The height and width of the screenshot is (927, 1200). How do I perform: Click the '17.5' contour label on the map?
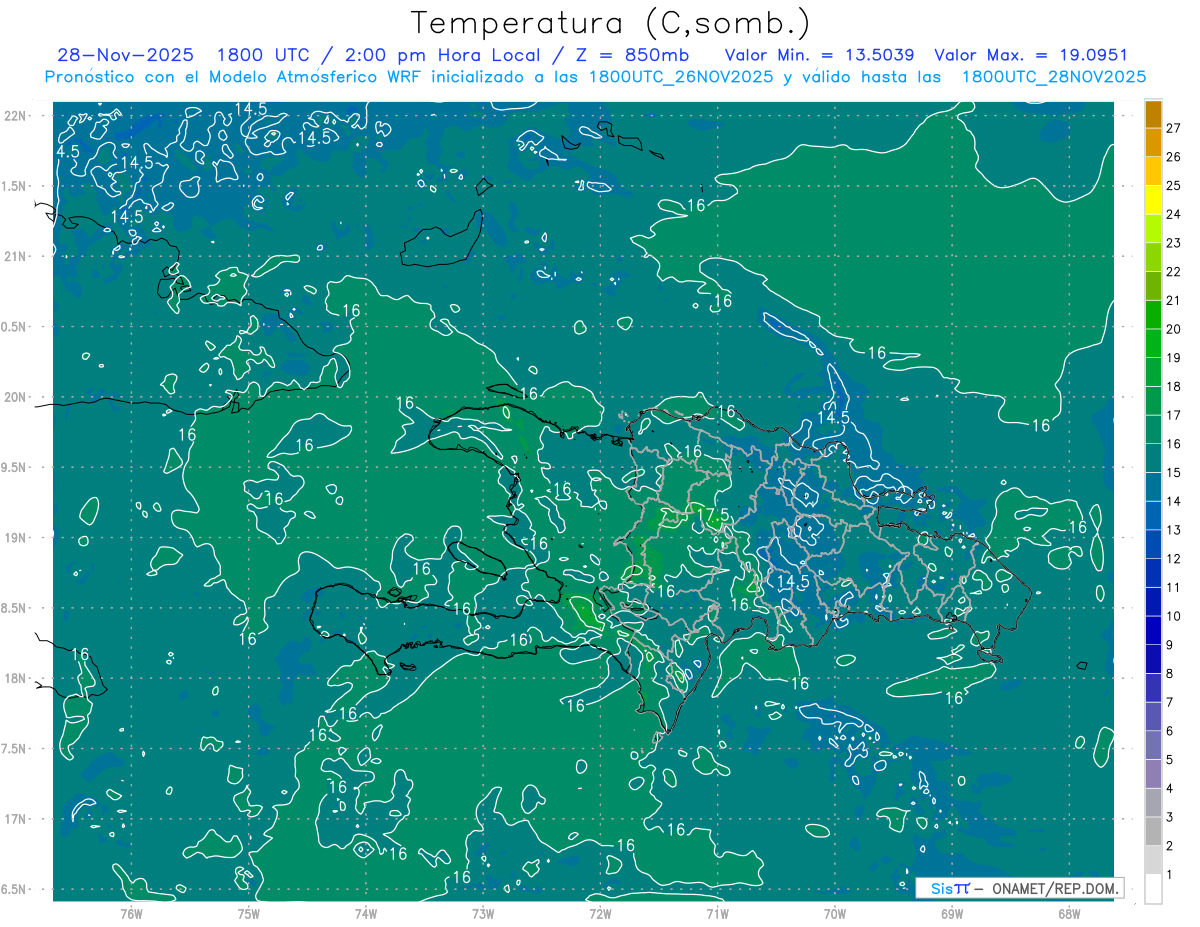[712, 514]
